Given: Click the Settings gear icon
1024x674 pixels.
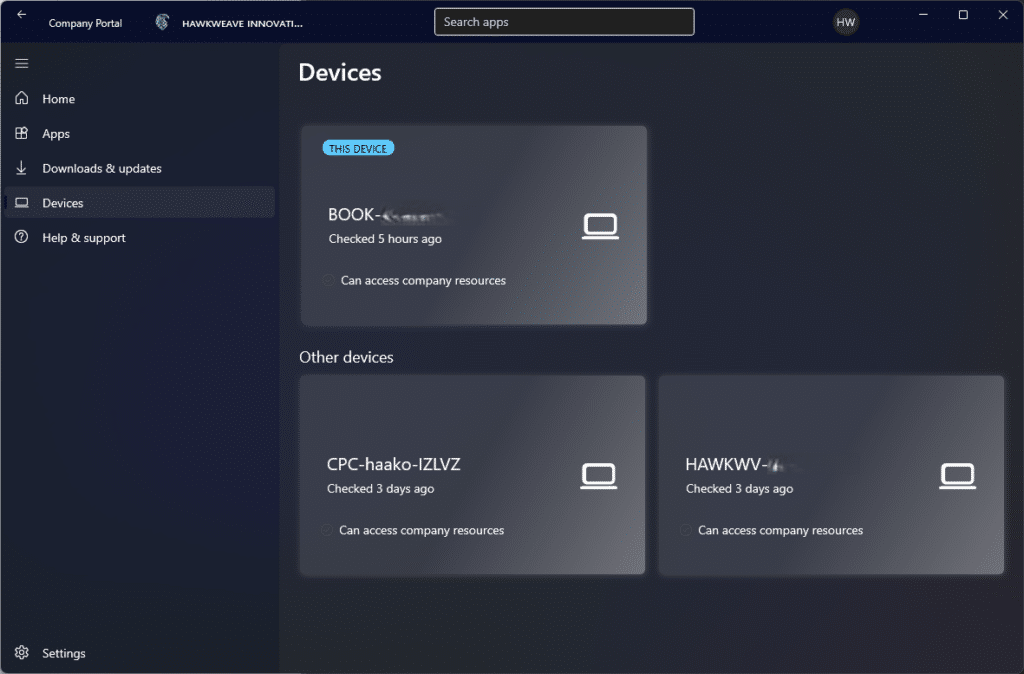Looking at the screenshot, I should point(22,653).
